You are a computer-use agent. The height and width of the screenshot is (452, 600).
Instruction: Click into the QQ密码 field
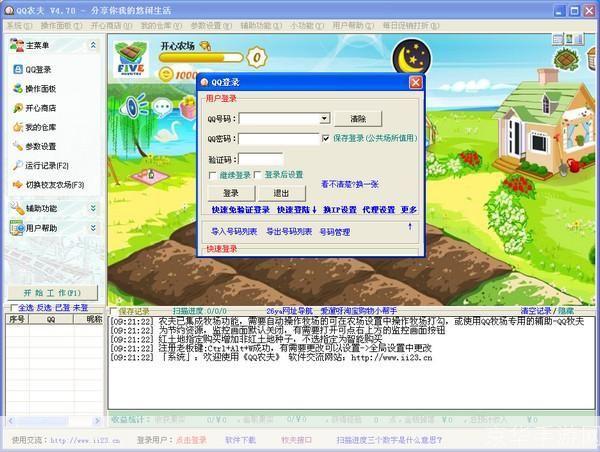coord(279,139)
